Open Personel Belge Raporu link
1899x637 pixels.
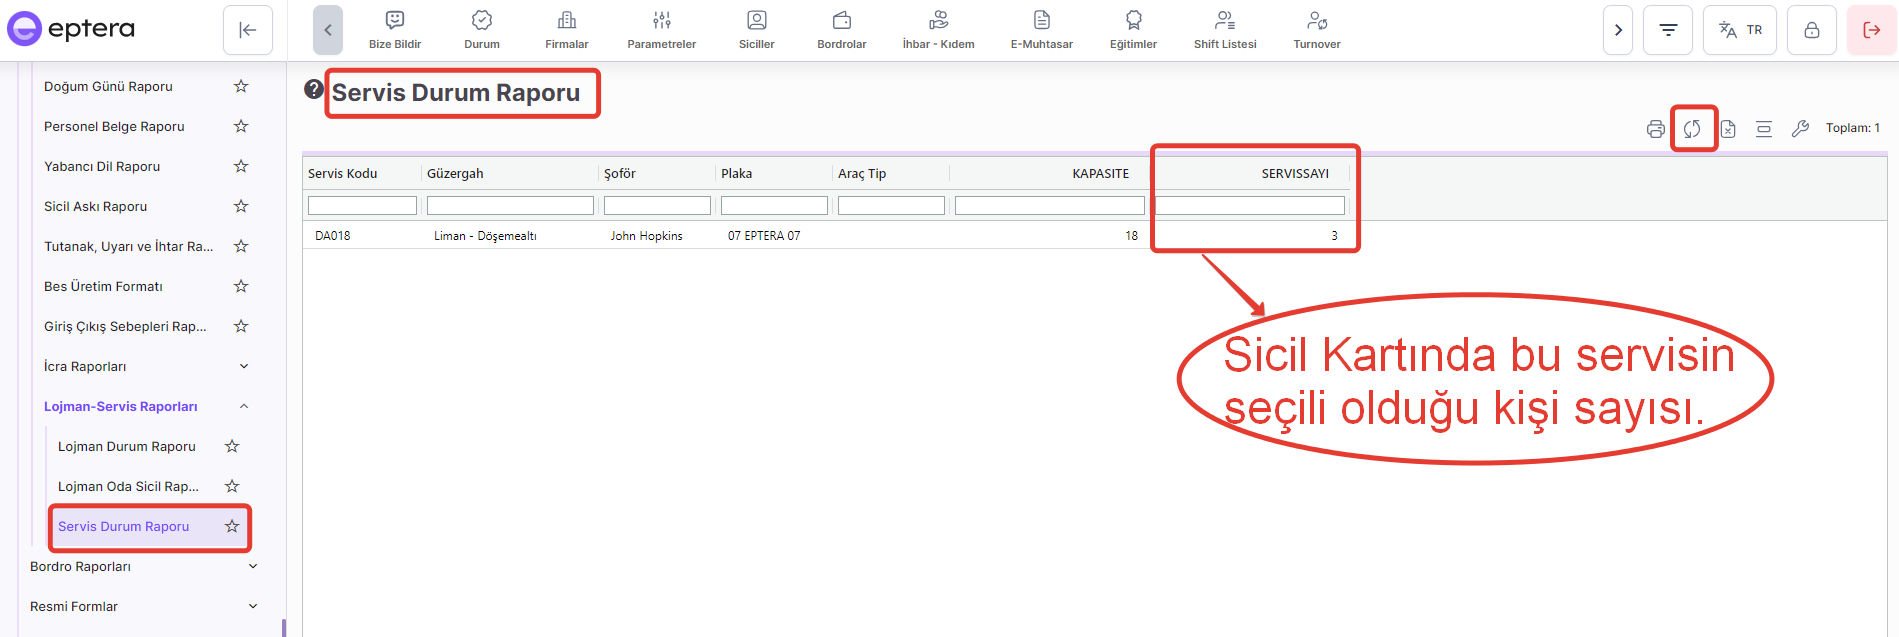pos(114,127)
